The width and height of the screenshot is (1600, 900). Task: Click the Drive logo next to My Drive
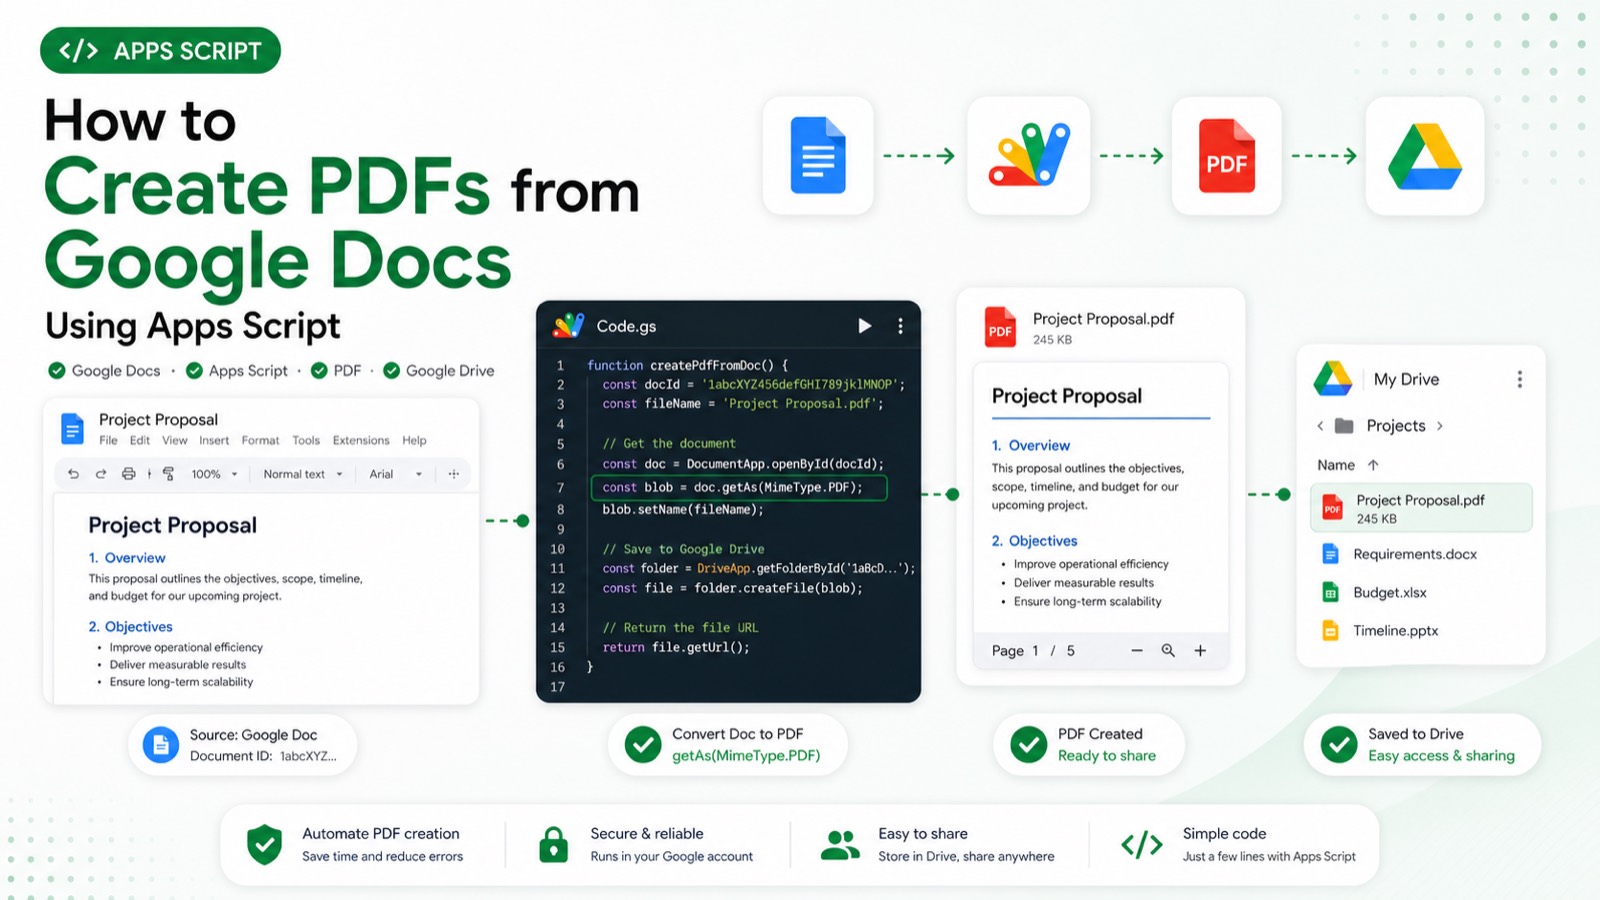1333,379
